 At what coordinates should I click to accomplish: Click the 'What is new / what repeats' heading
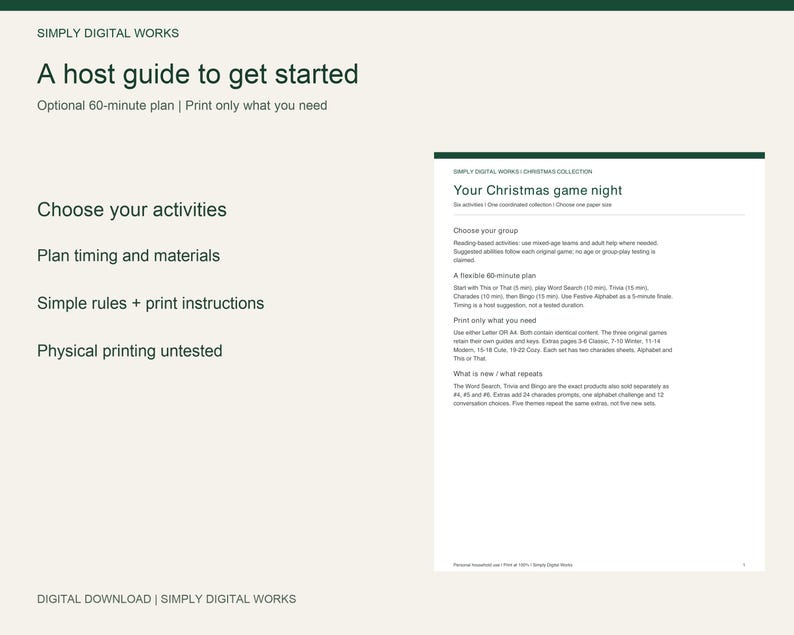point(498,374)
